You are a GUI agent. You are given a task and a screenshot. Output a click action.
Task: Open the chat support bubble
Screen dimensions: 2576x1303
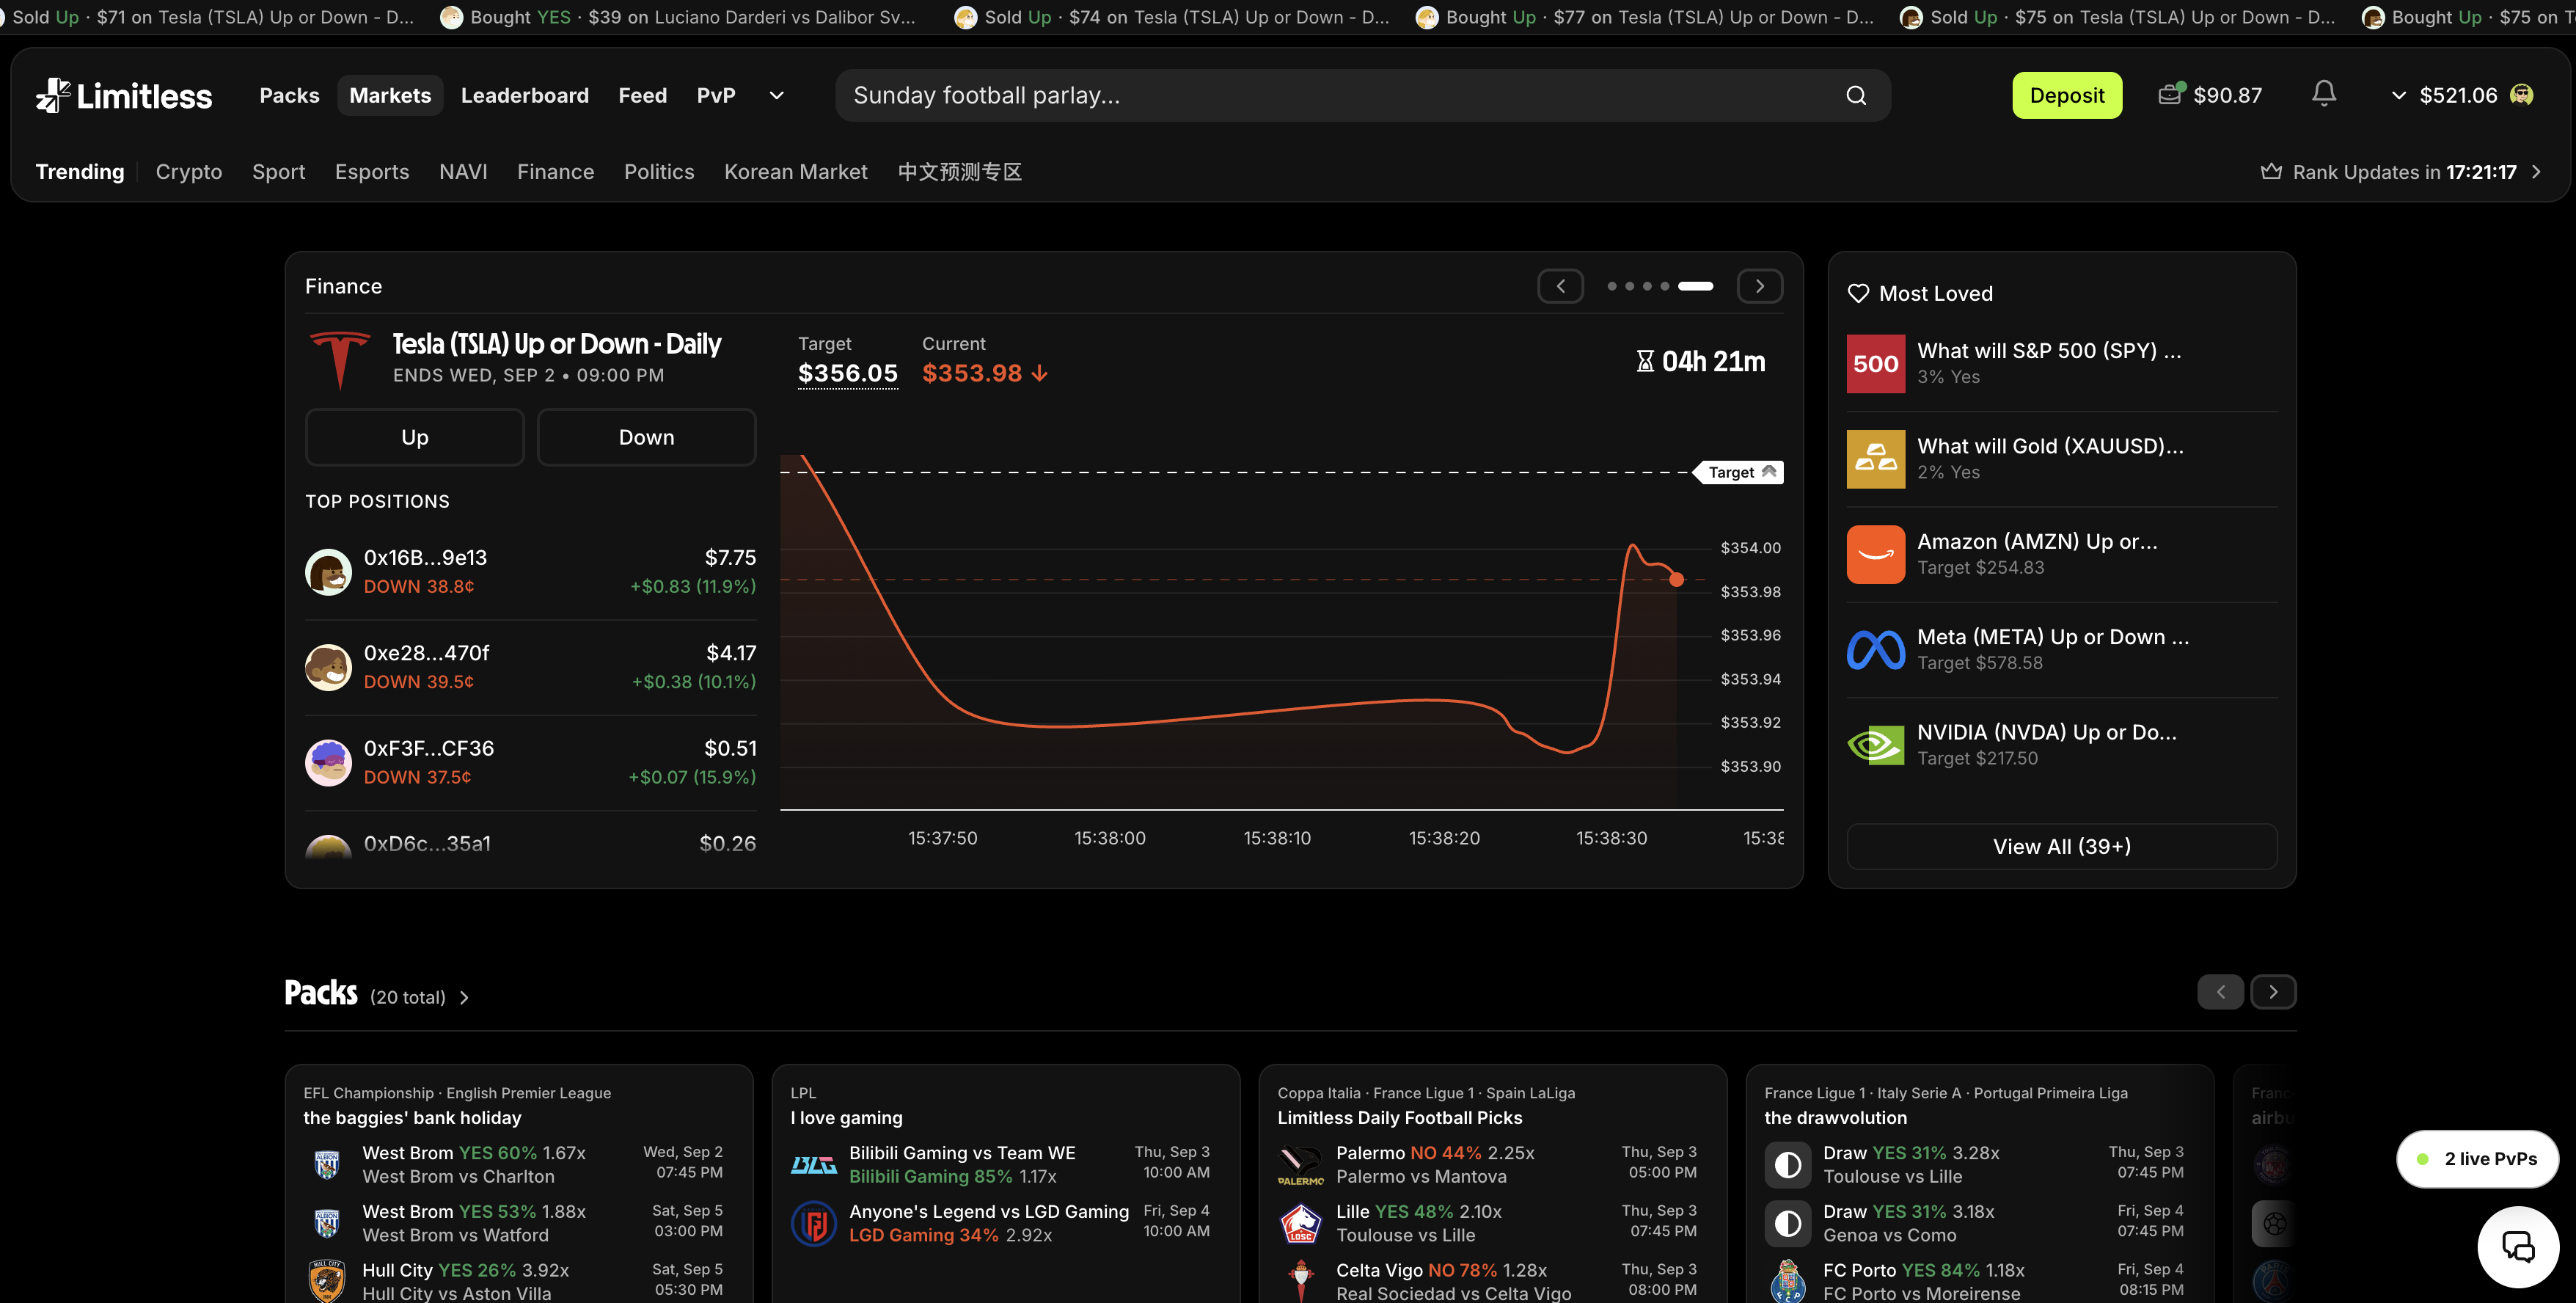(x=2518, y=1246)
